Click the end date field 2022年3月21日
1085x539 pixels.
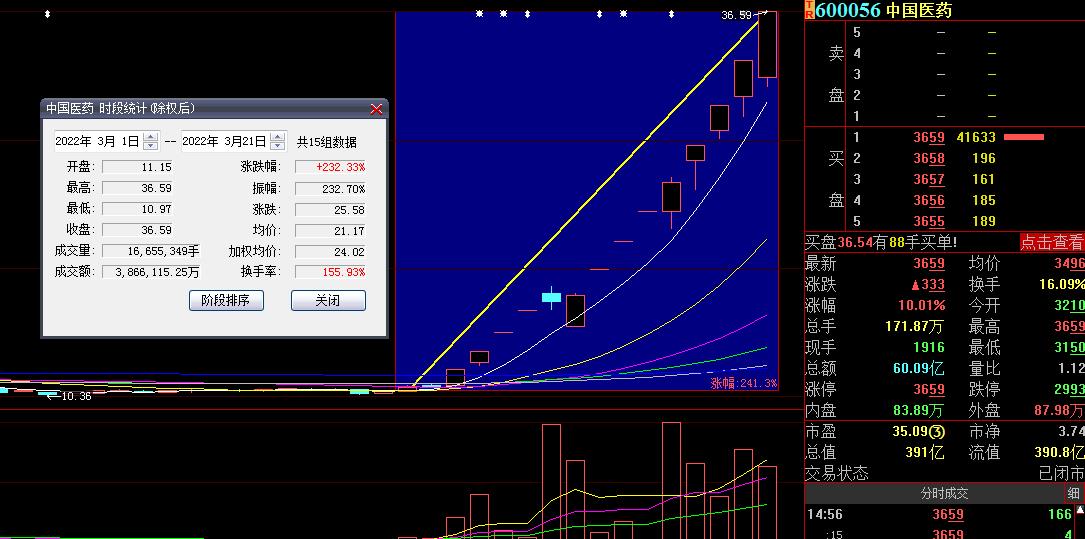(224, 141)
